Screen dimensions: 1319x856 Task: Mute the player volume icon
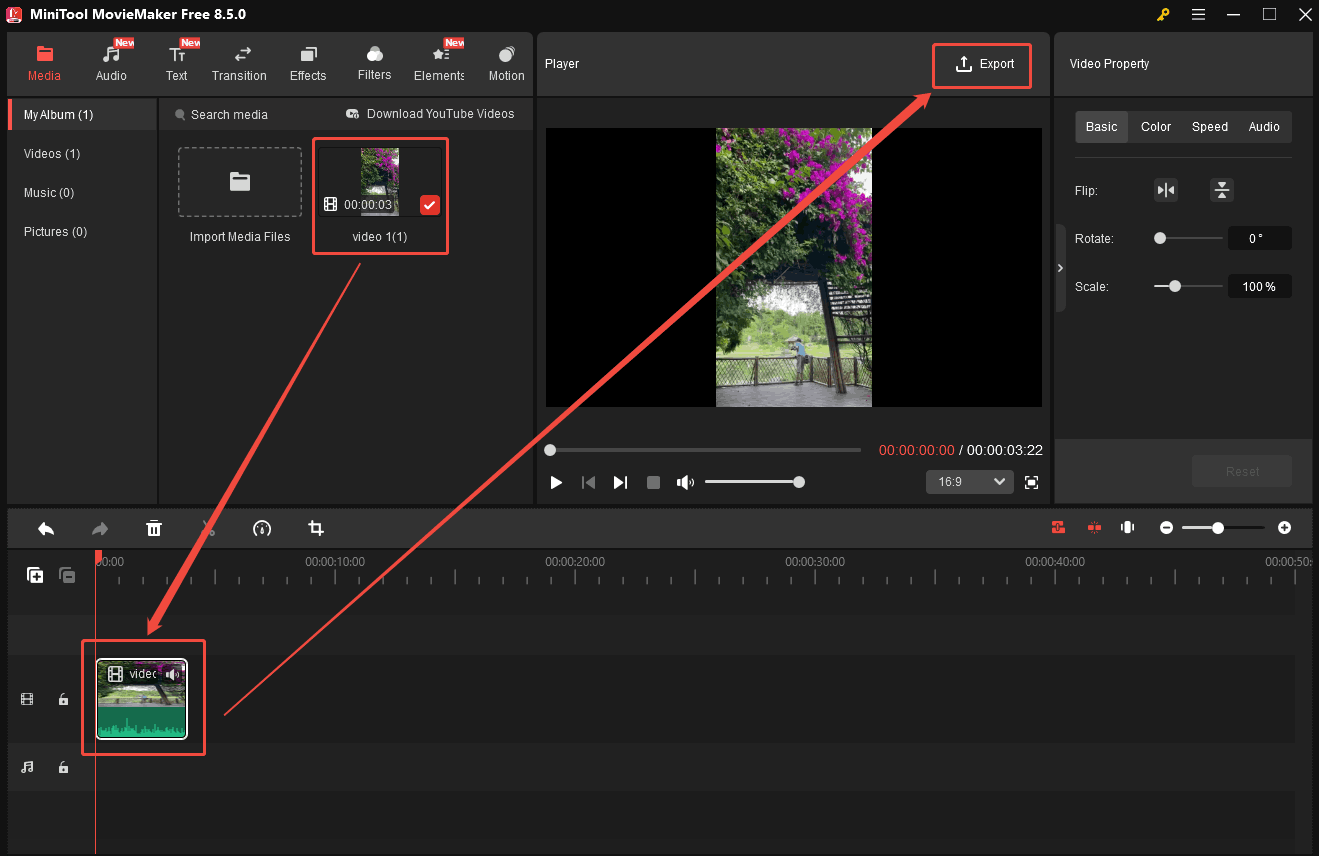[x=685, y=482]
